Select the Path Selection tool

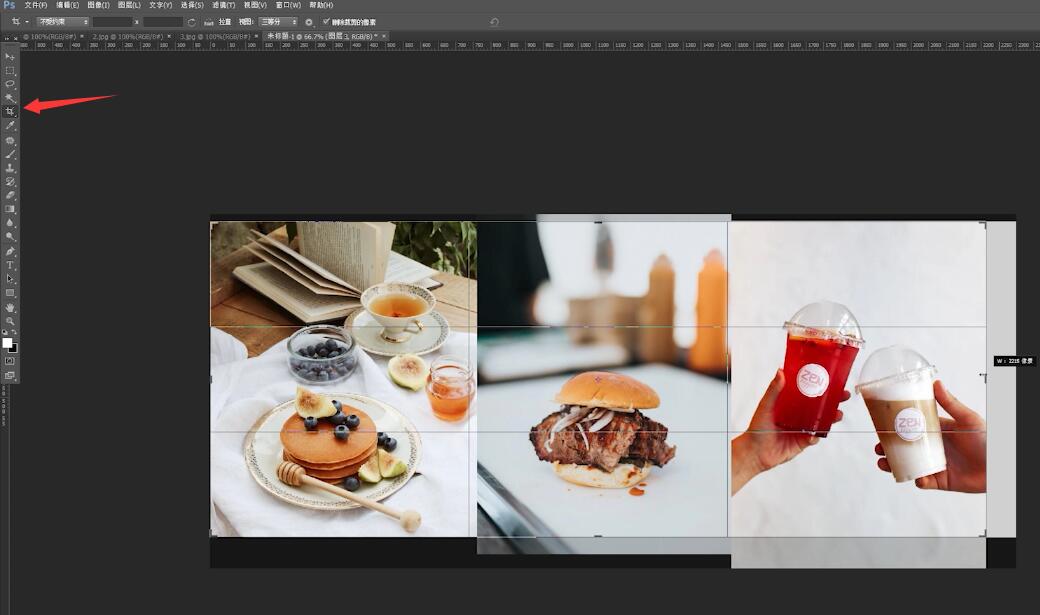pos(10,279)
